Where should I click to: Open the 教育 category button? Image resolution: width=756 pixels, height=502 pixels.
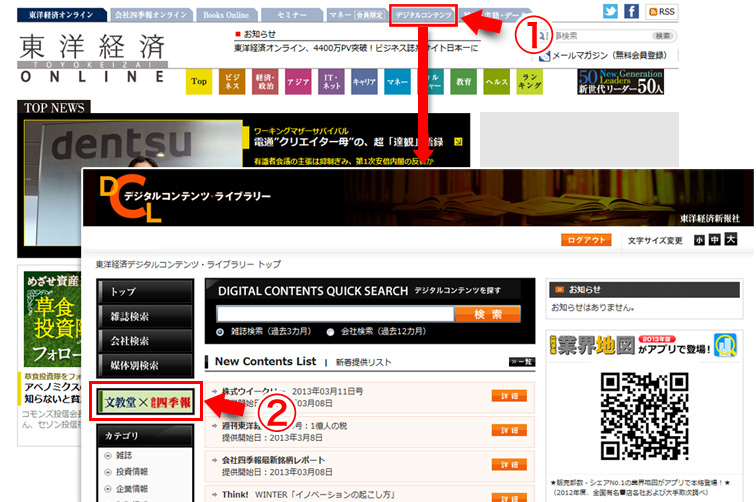click(x=463, y=81)
